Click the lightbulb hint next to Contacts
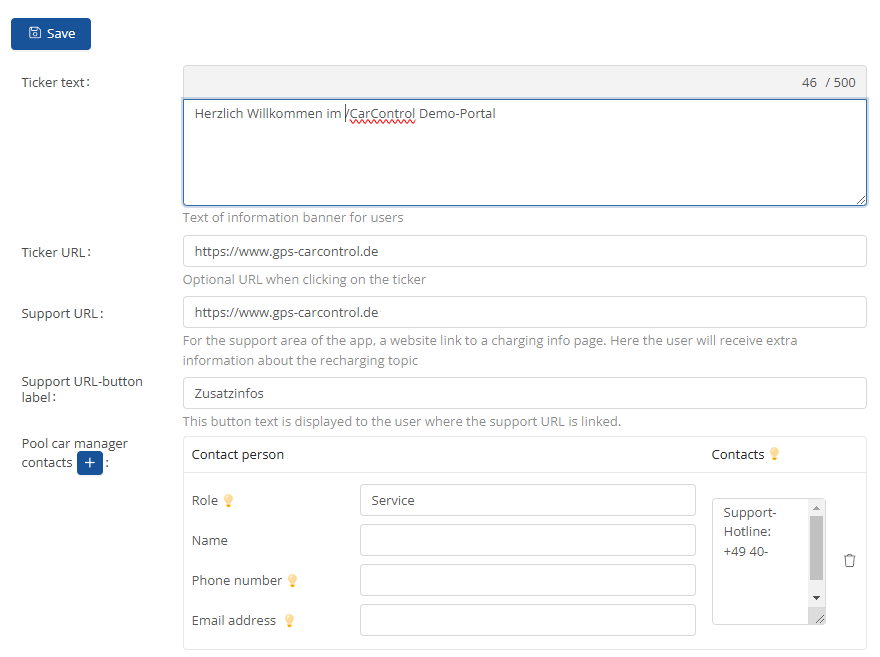 773,454
